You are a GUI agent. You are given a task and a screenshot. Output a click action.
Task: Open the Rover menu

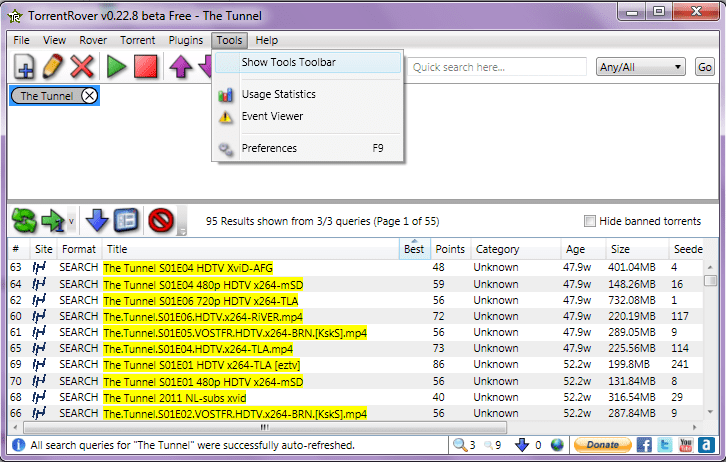click(x=93, y=40)
